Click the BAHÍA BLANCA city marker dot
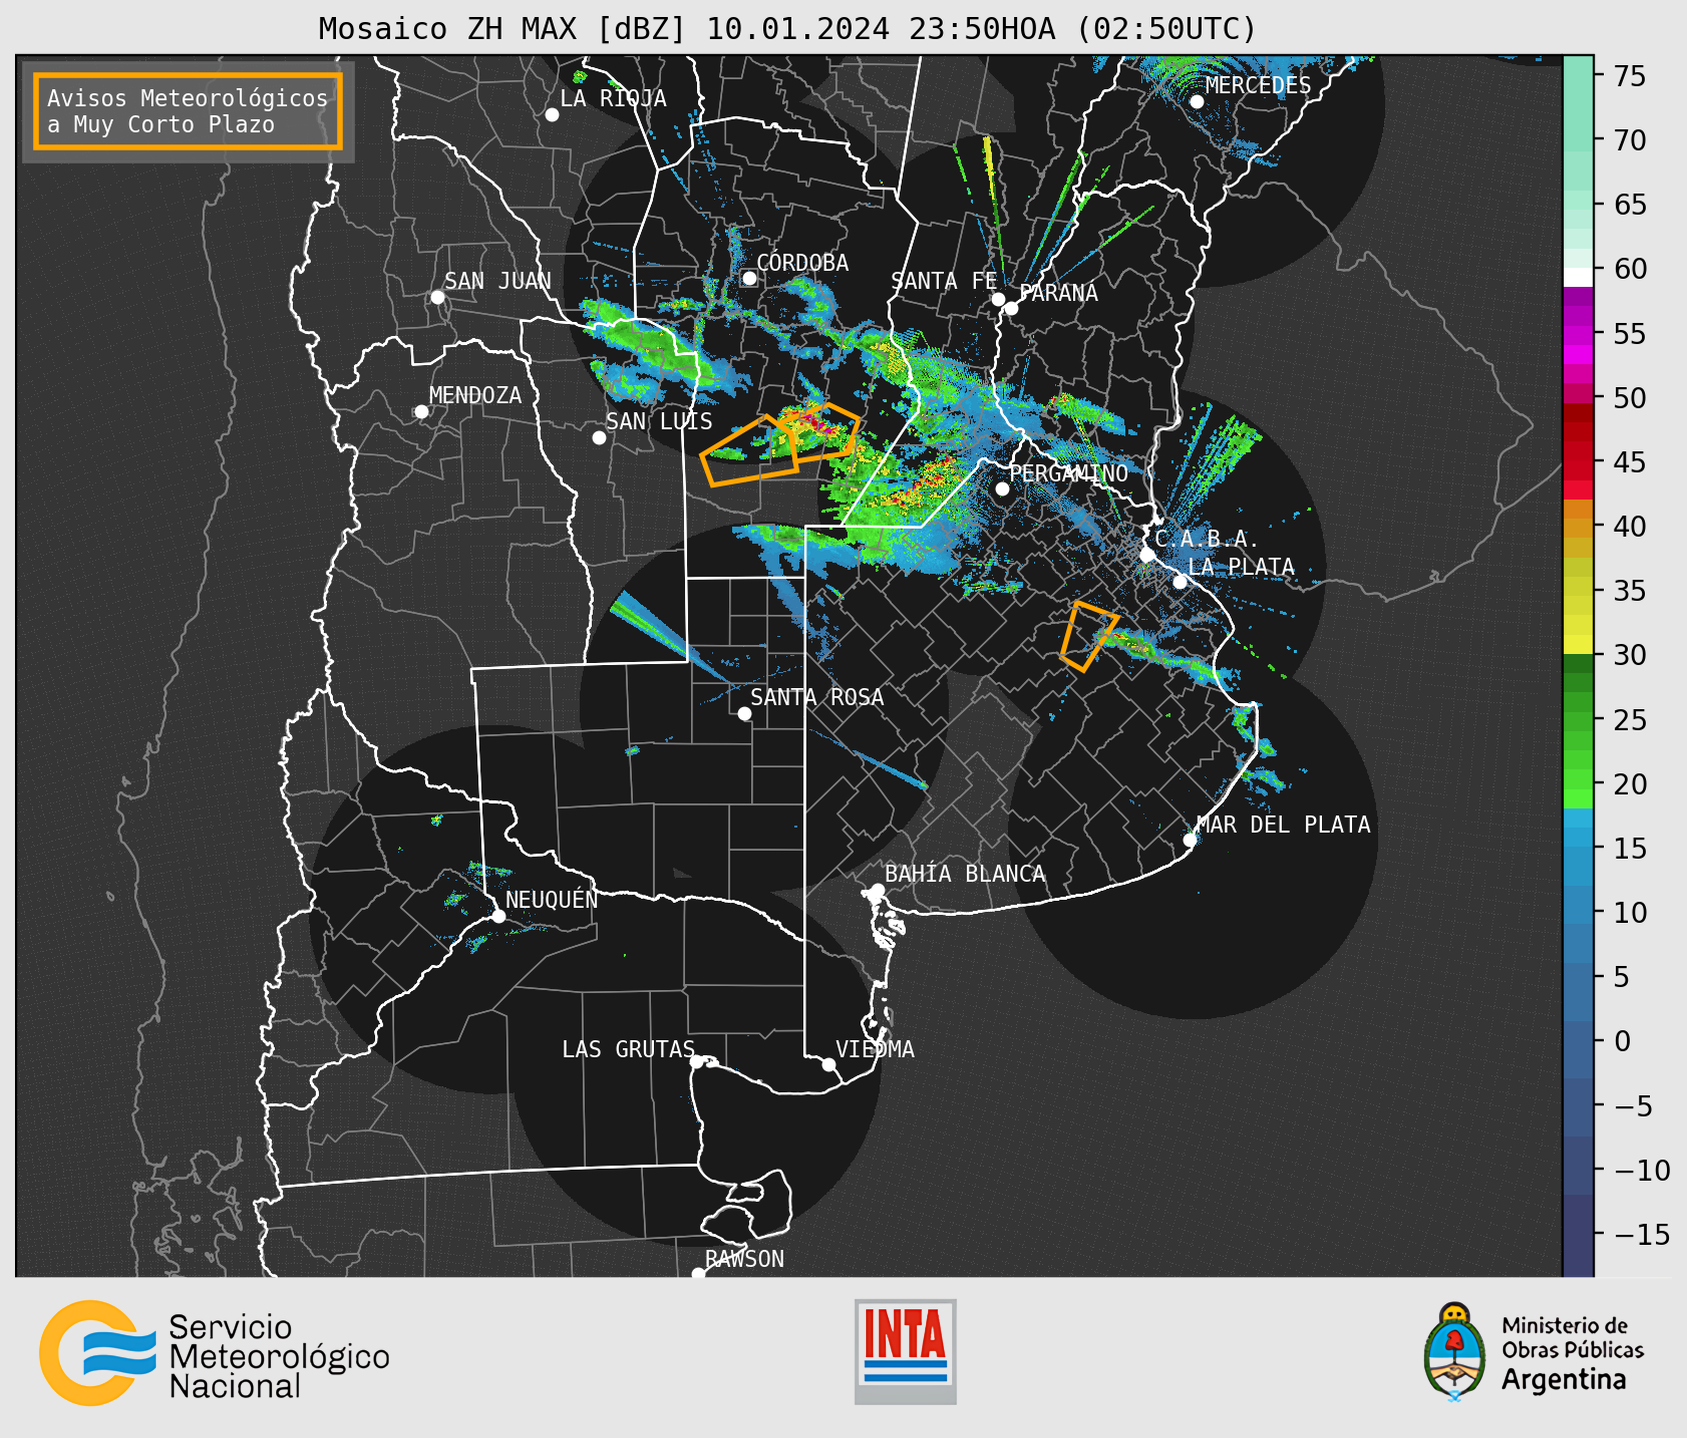Screen dimensions: 1687x1438 pyautogui.click(x=877, y=890)
